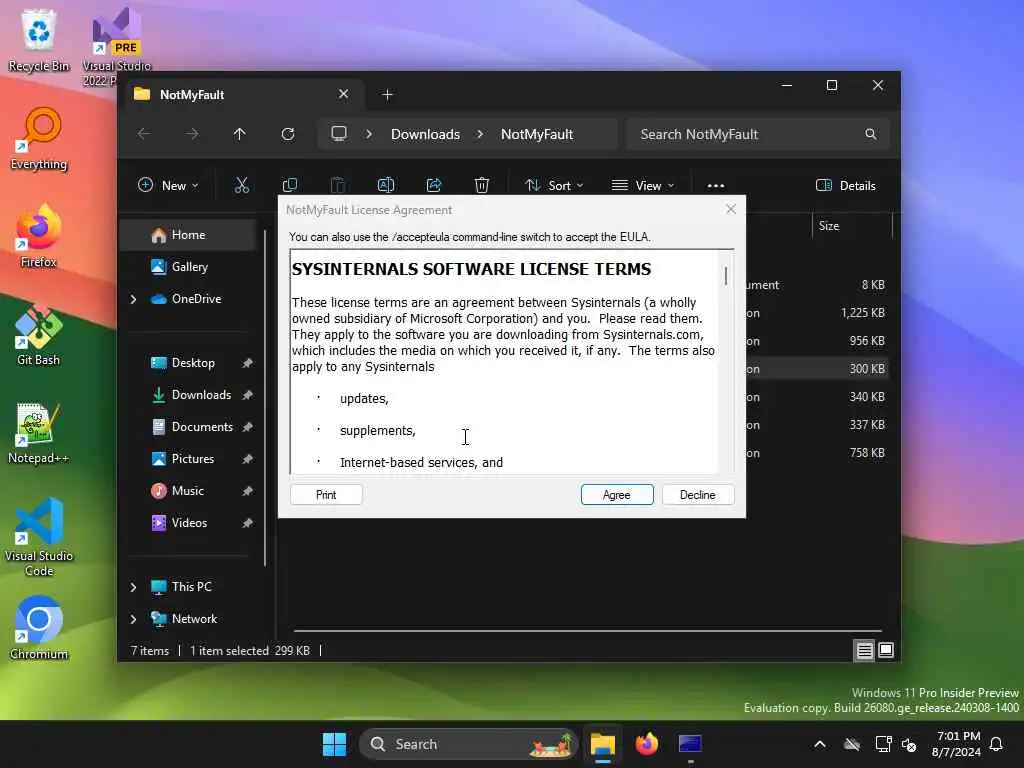Close the NotMyFault tab
Image resolution: width=1024 pixels, height=768 pixels.
[x=344, y=95]
